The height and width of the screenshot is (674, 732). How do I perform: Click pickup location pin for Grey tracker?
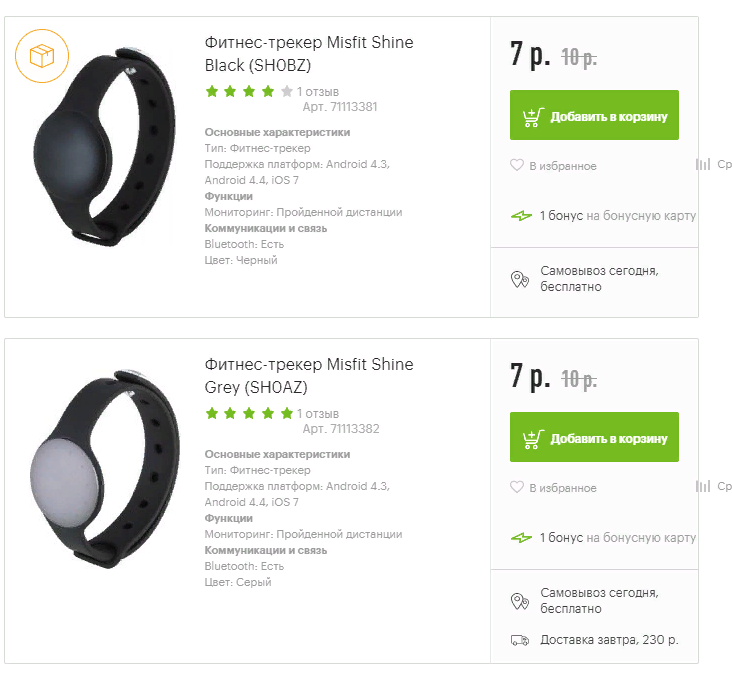[520, 601]
